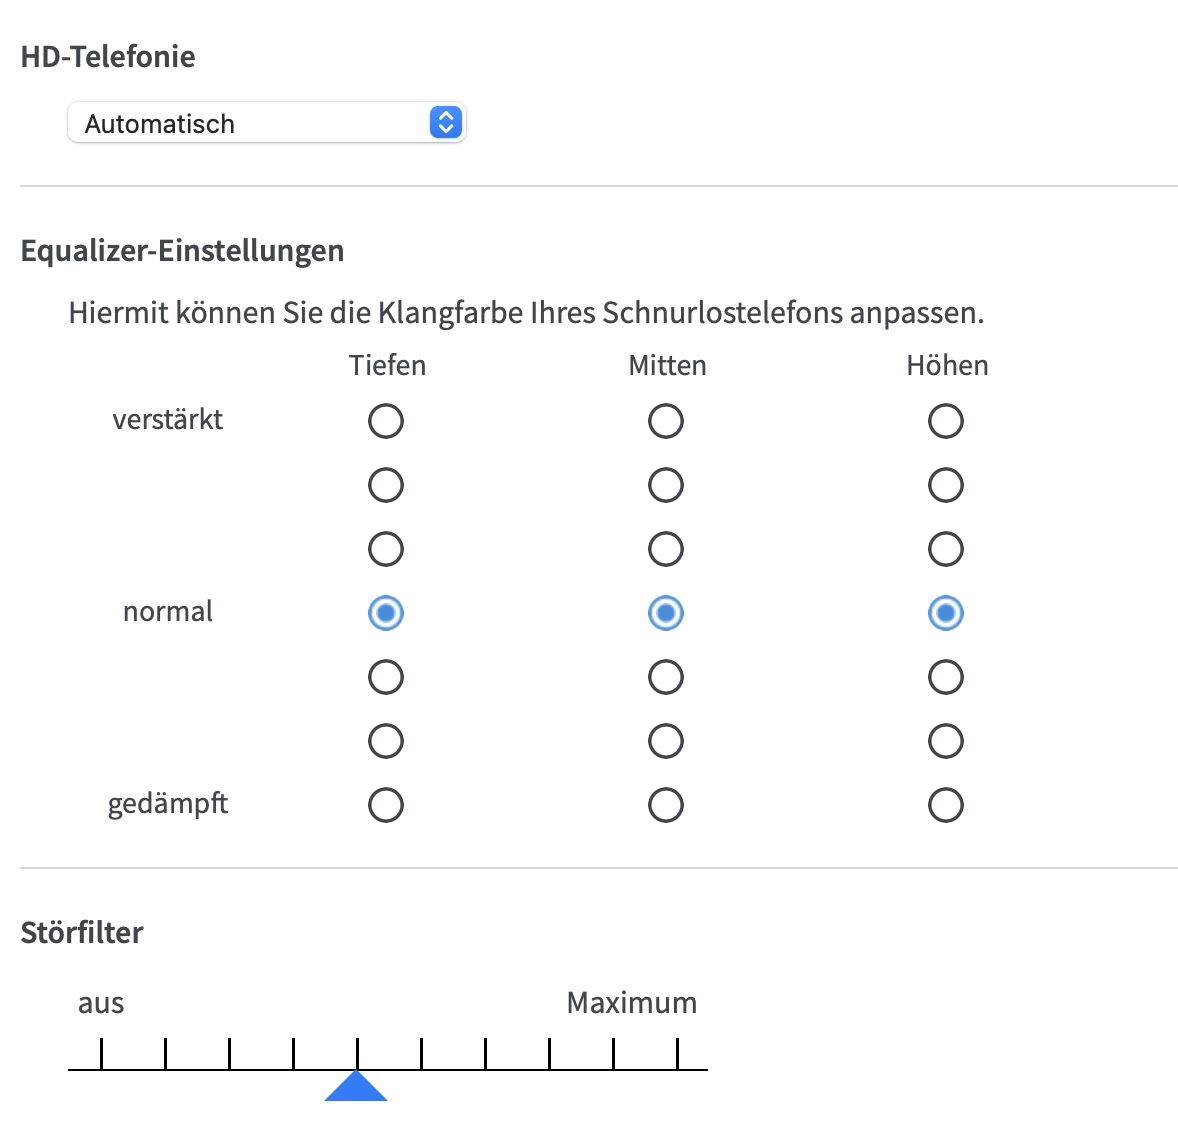The height and width of the screenshot is (1126, 1178).
Task: Select gedämpft for Mitten
Action: coord(666,805)
